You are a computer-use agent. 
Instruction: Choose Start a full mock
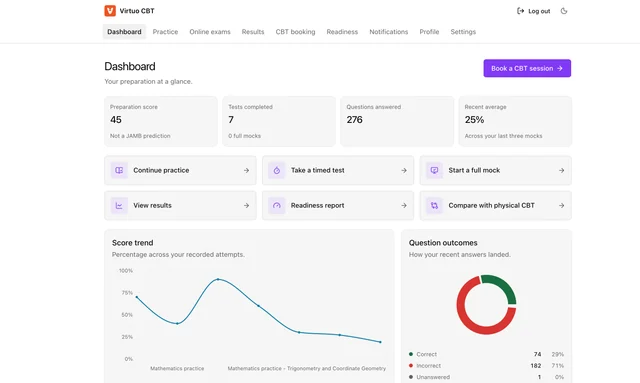496,170
